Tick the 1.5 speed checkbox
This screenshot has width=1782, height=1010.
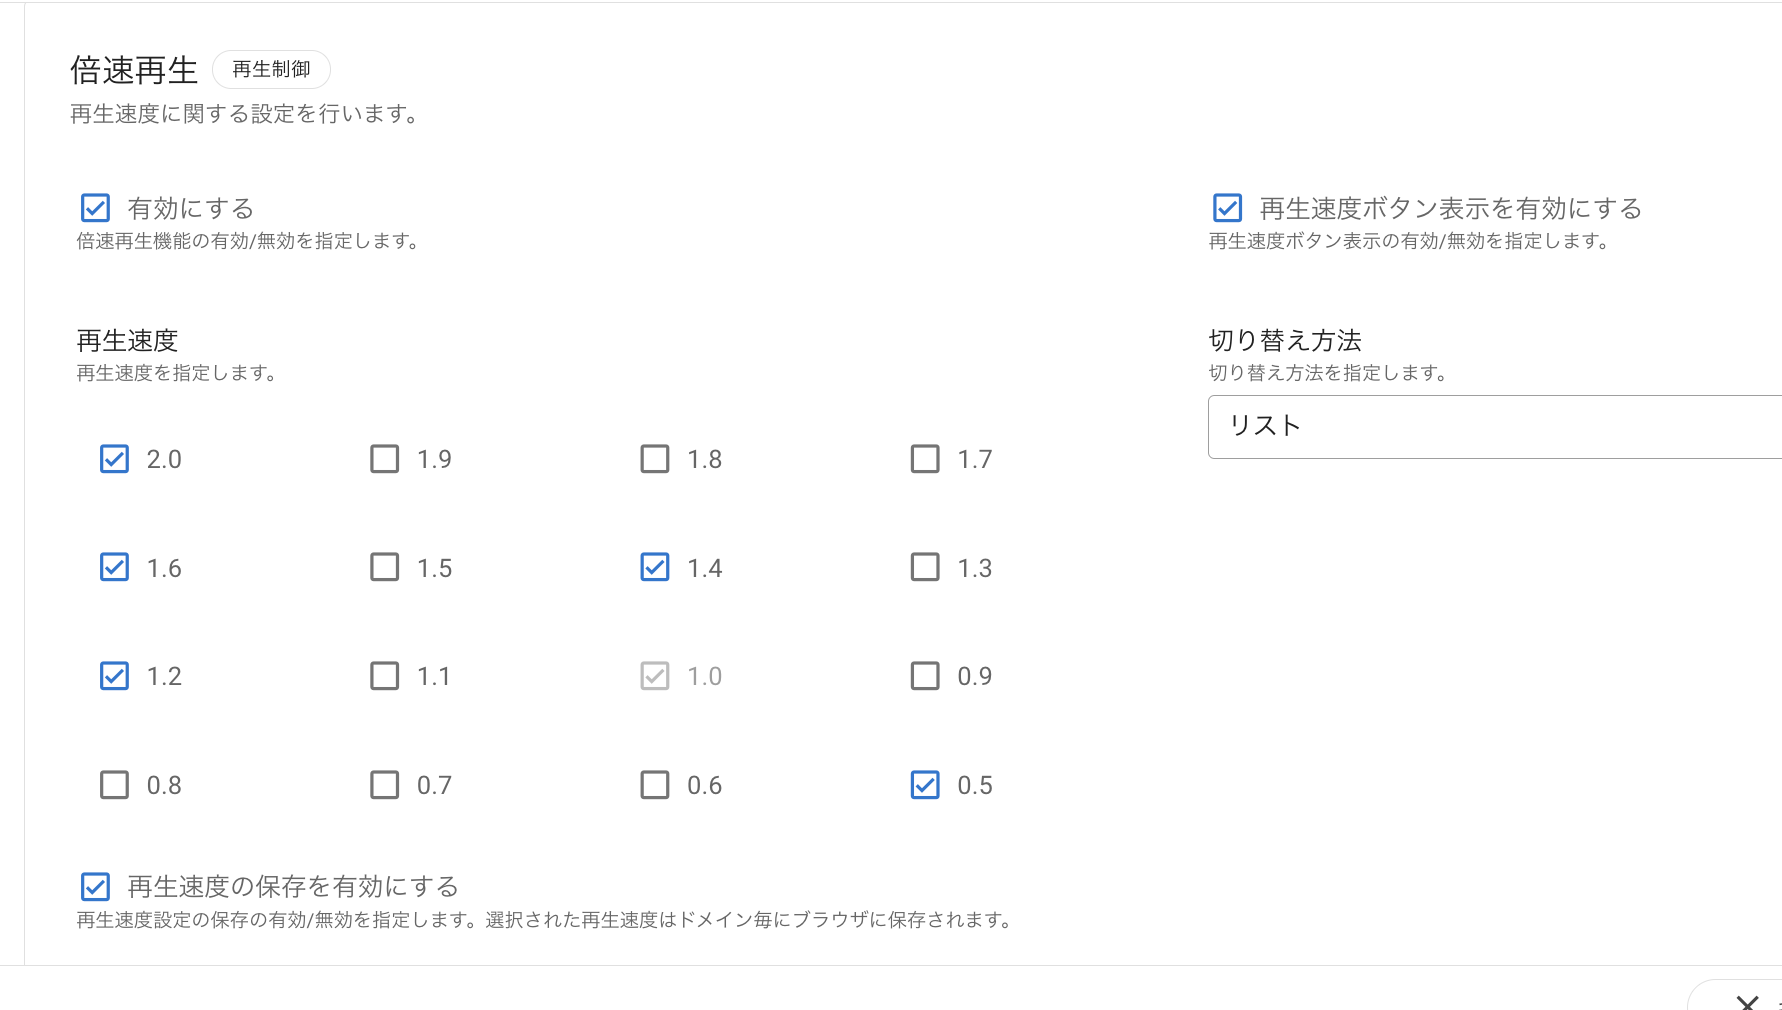pyautogui.click(x=385, y=567)
